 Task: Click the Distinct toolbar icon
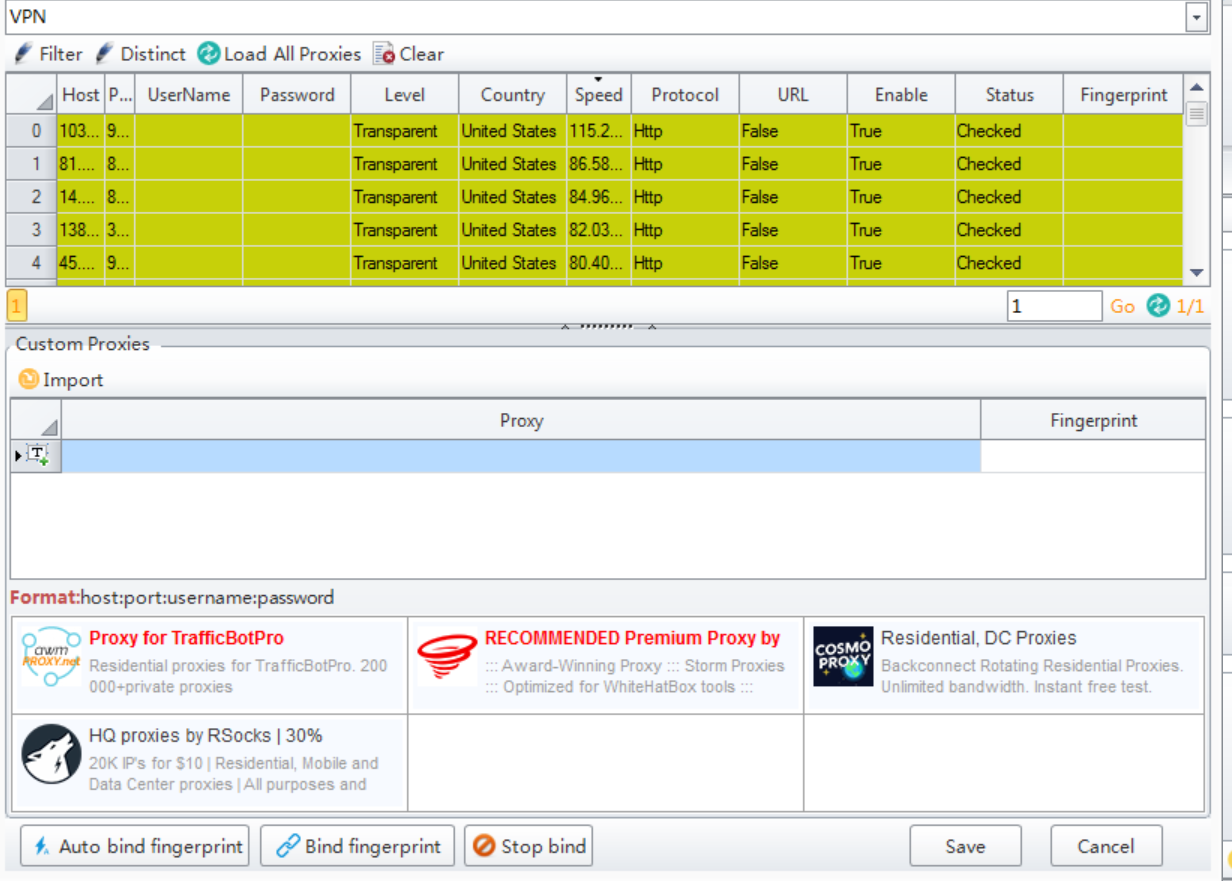[104, 54]
